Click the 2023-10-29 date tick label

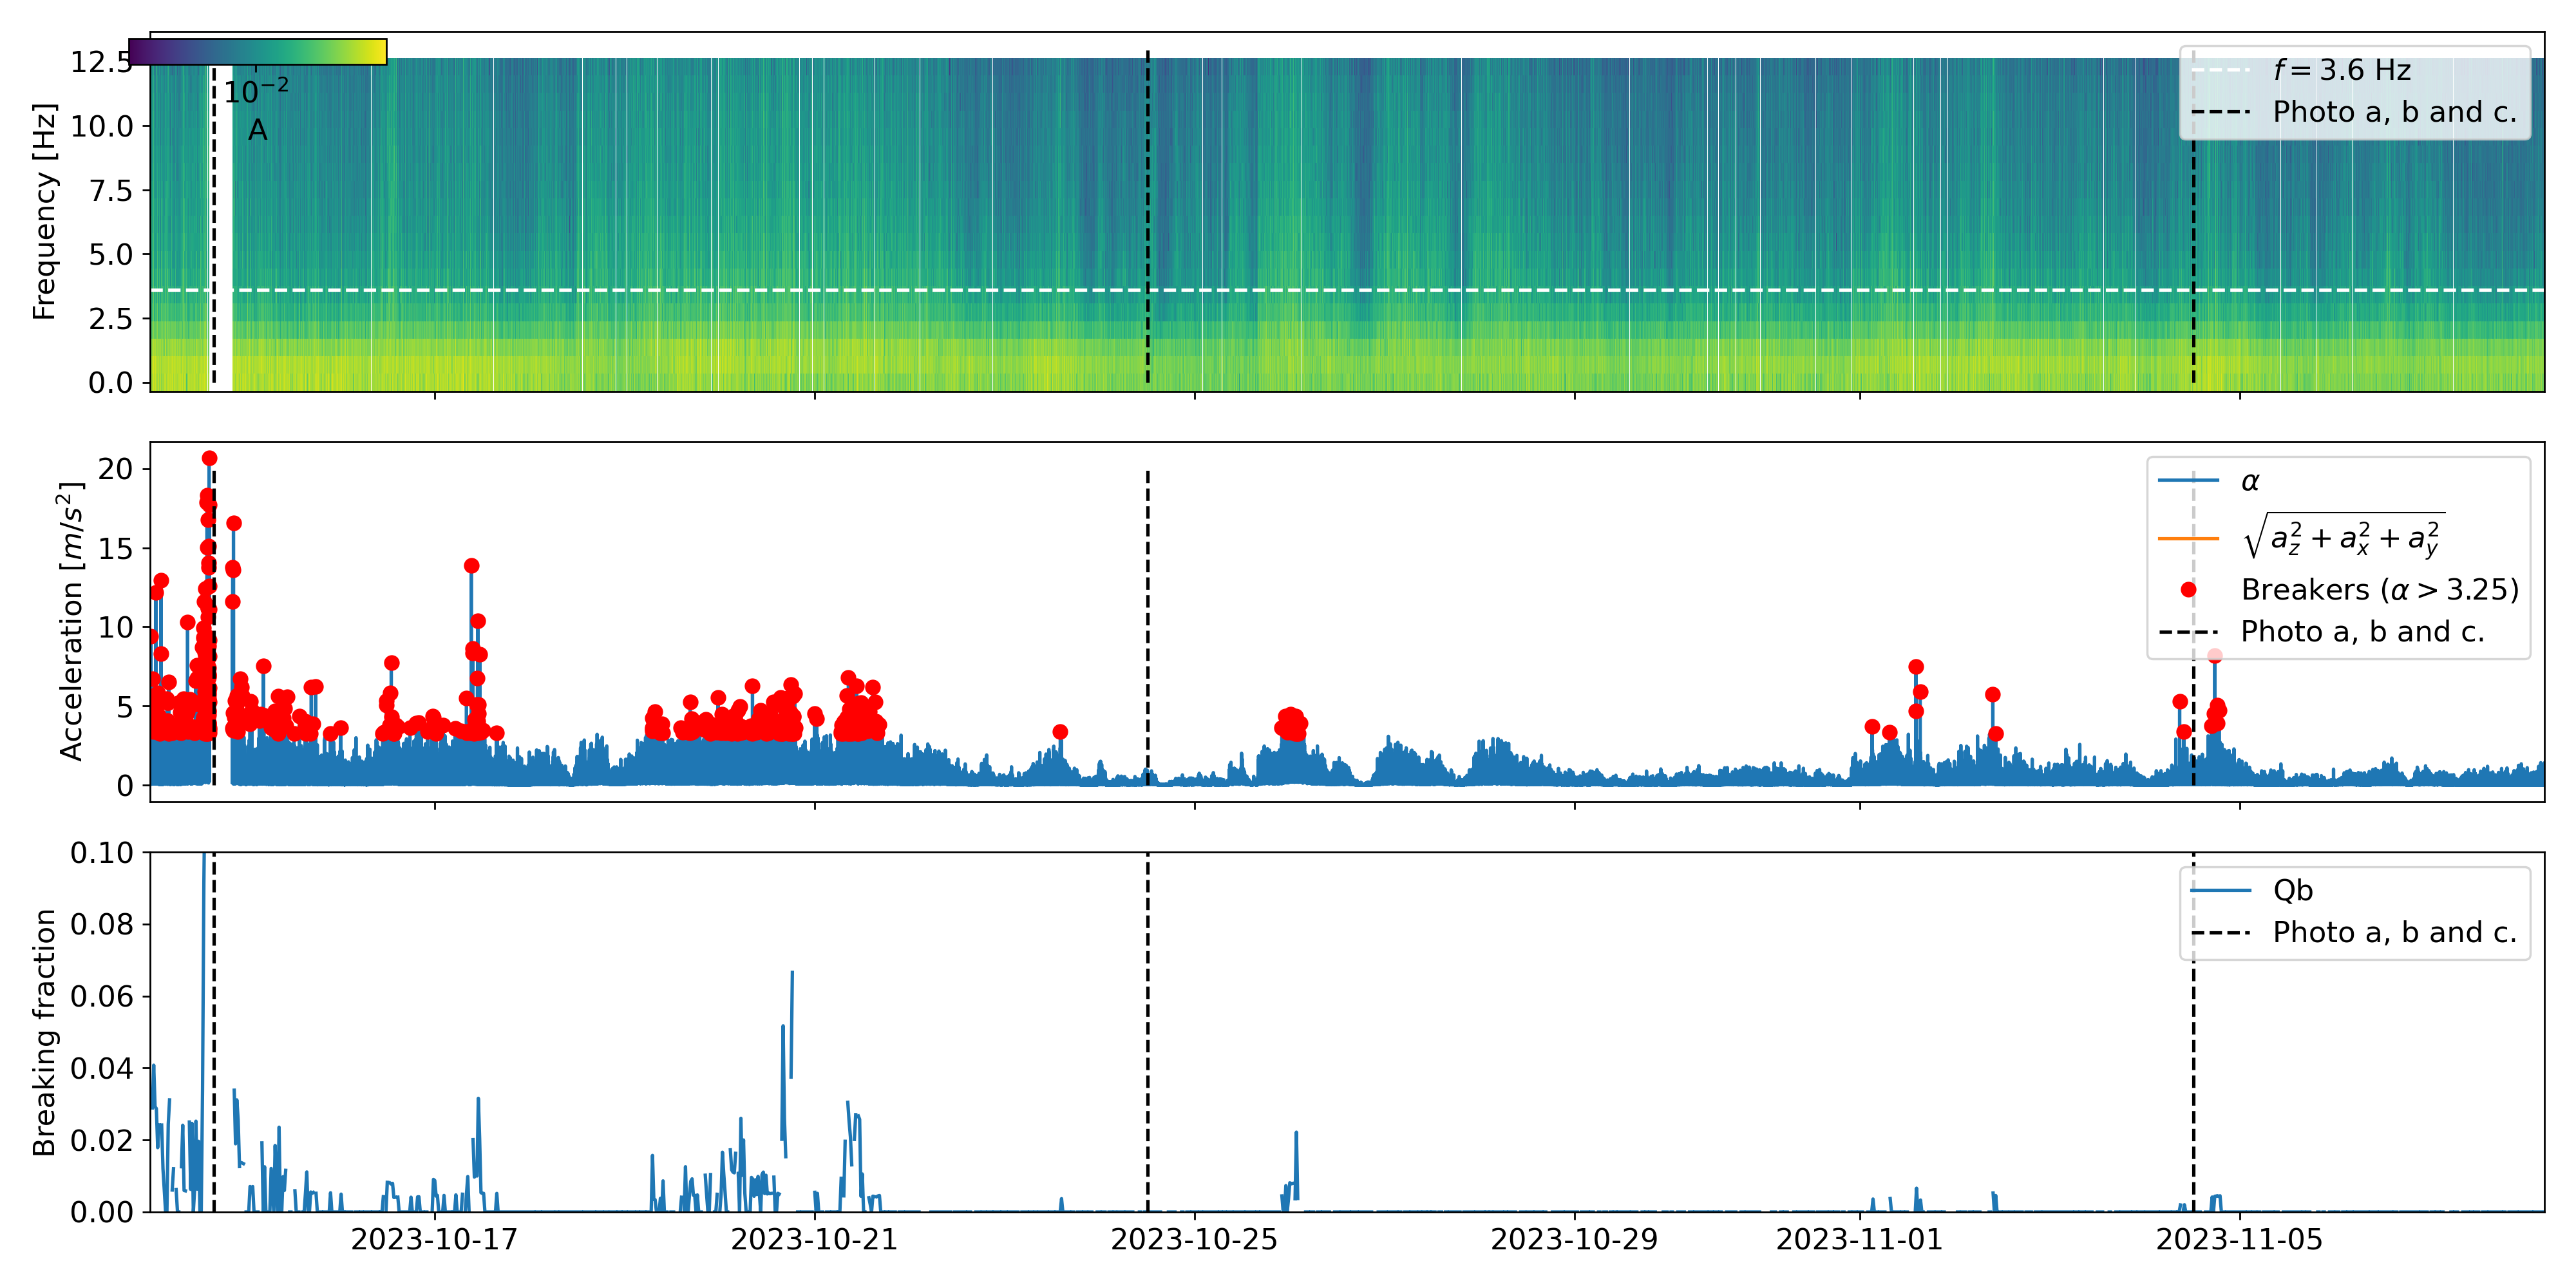(1574, 1240)
